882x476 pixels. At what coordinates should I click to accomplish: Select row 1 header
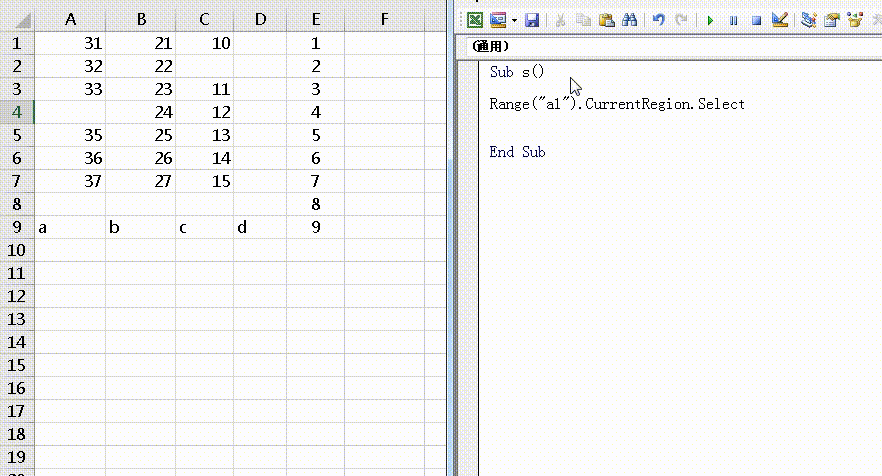click(x=17, y=43)
